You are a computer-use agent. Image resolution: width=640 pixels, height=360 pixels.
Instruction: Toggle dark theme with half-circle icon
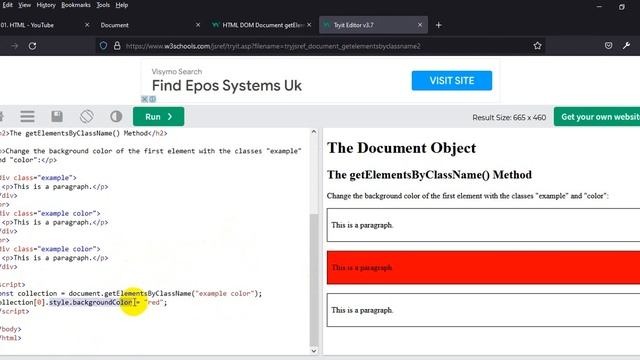tap(116, 116)
